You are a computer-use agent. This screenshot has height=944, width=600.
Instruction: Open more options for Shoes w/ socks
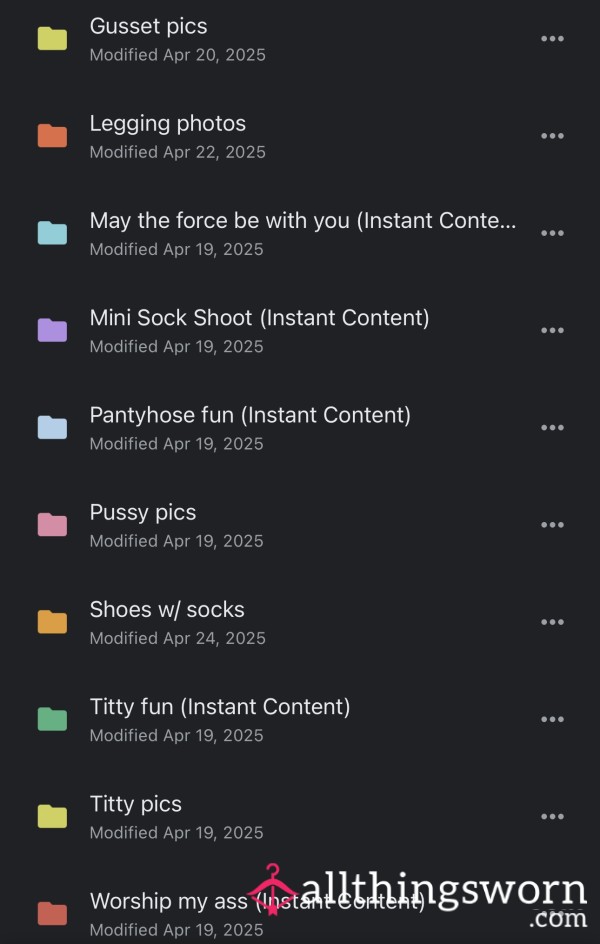tap(552, 623)
